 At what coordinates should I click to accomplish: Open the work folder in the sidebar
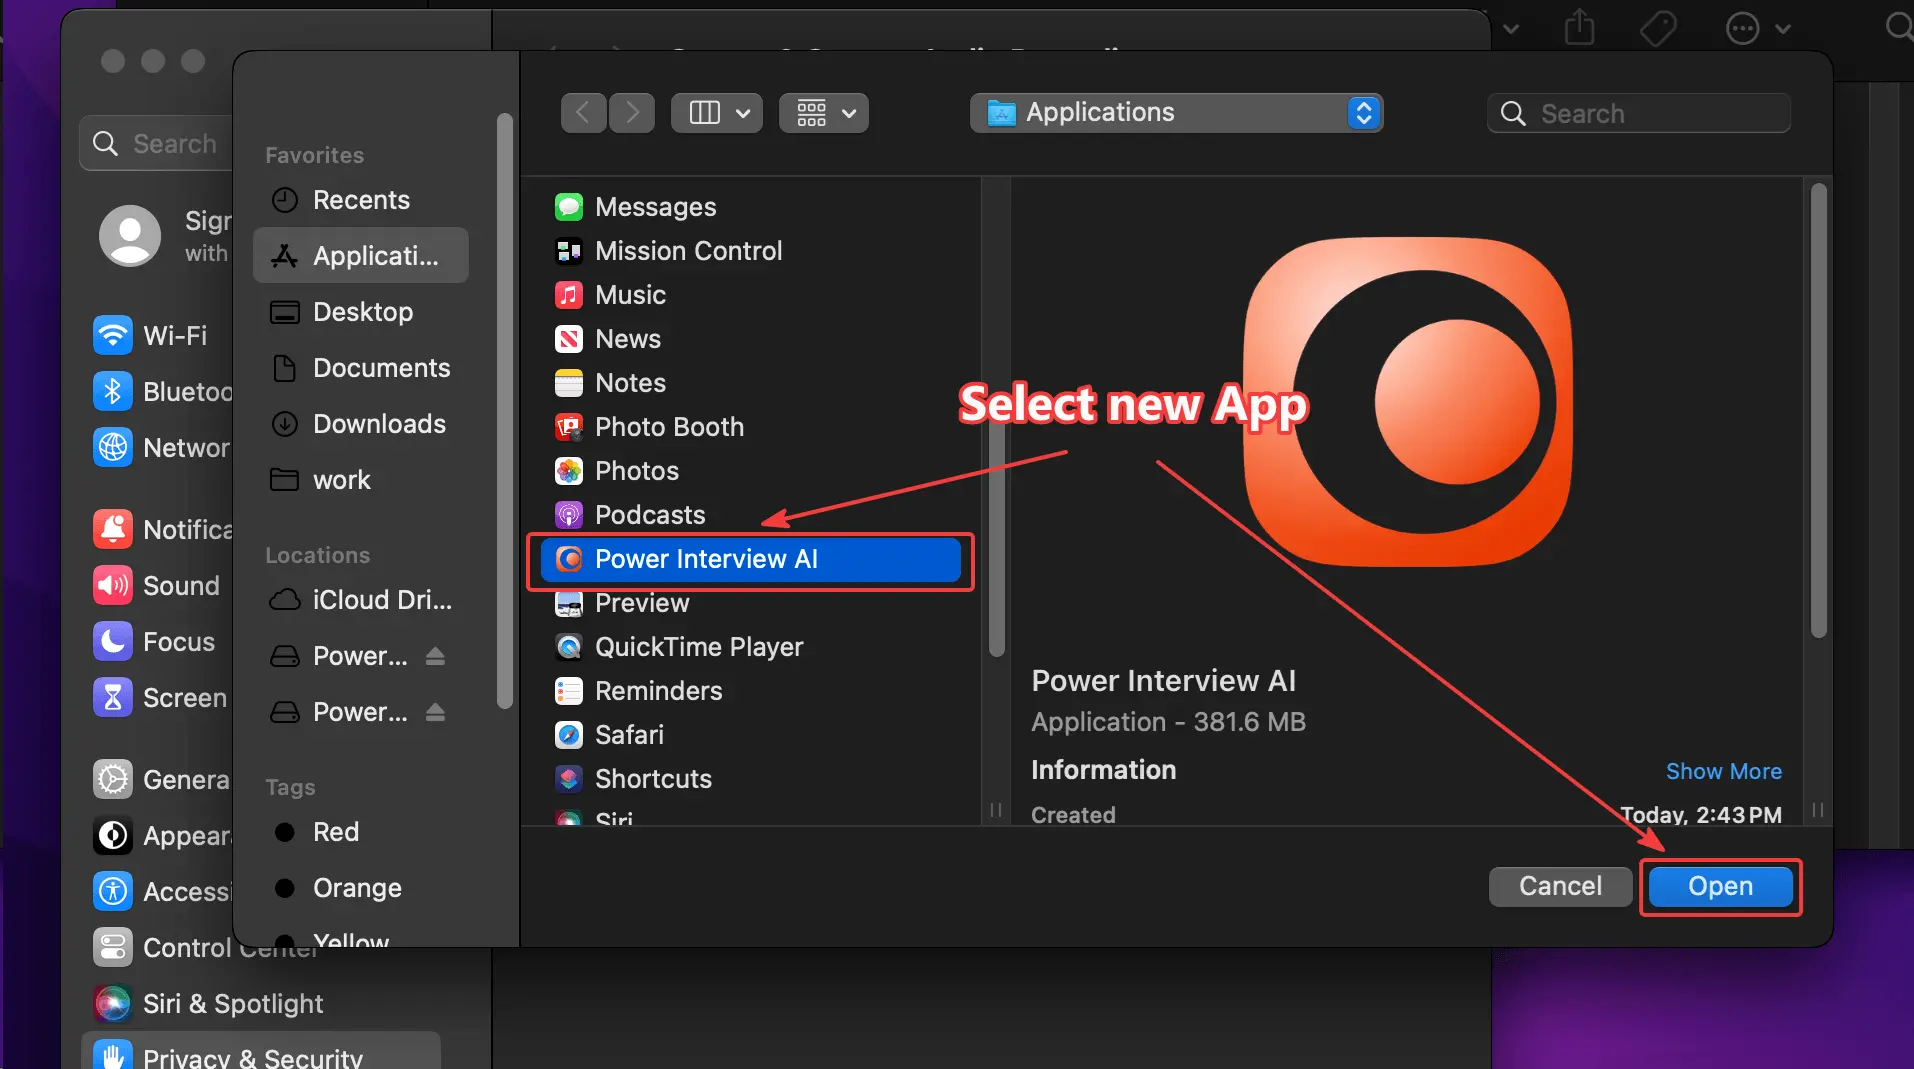(360, 480)
